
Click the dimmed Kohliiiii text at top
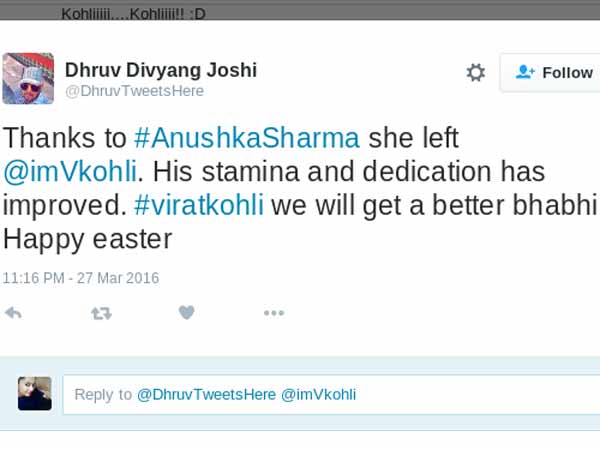click(134, 14)
